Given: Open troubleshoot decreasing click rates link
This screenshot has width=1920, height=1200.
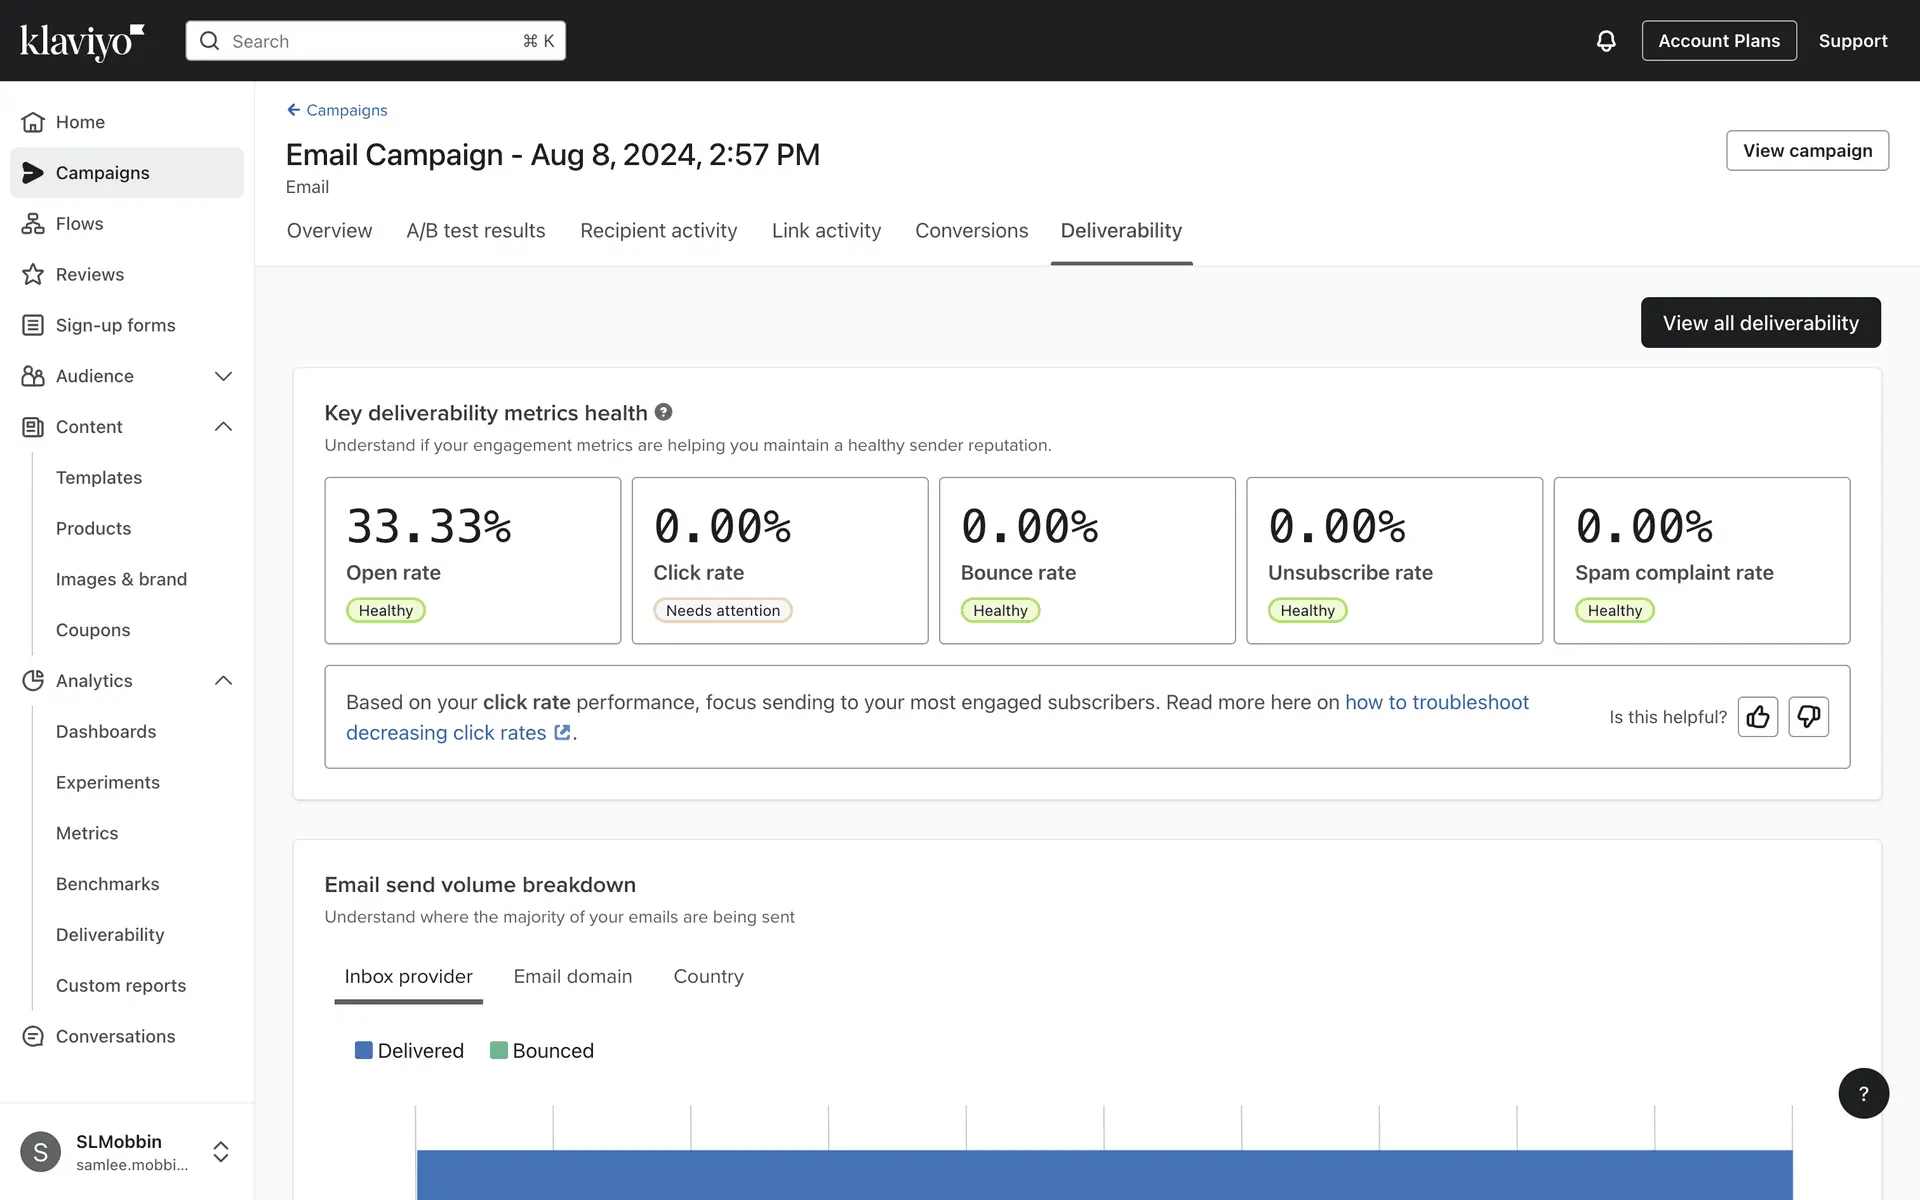Looking at the screenshot, I should pyautogui.click(x=1436, y=703).
